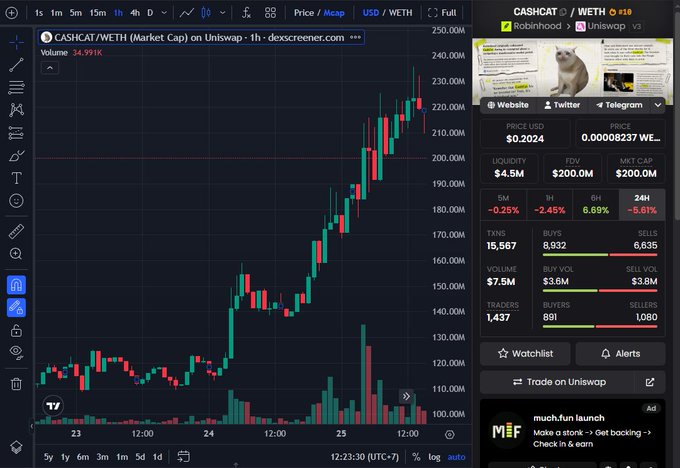The image size is (680, 468).
Task: Open the Alerts button
Action: tap(620, 353)
